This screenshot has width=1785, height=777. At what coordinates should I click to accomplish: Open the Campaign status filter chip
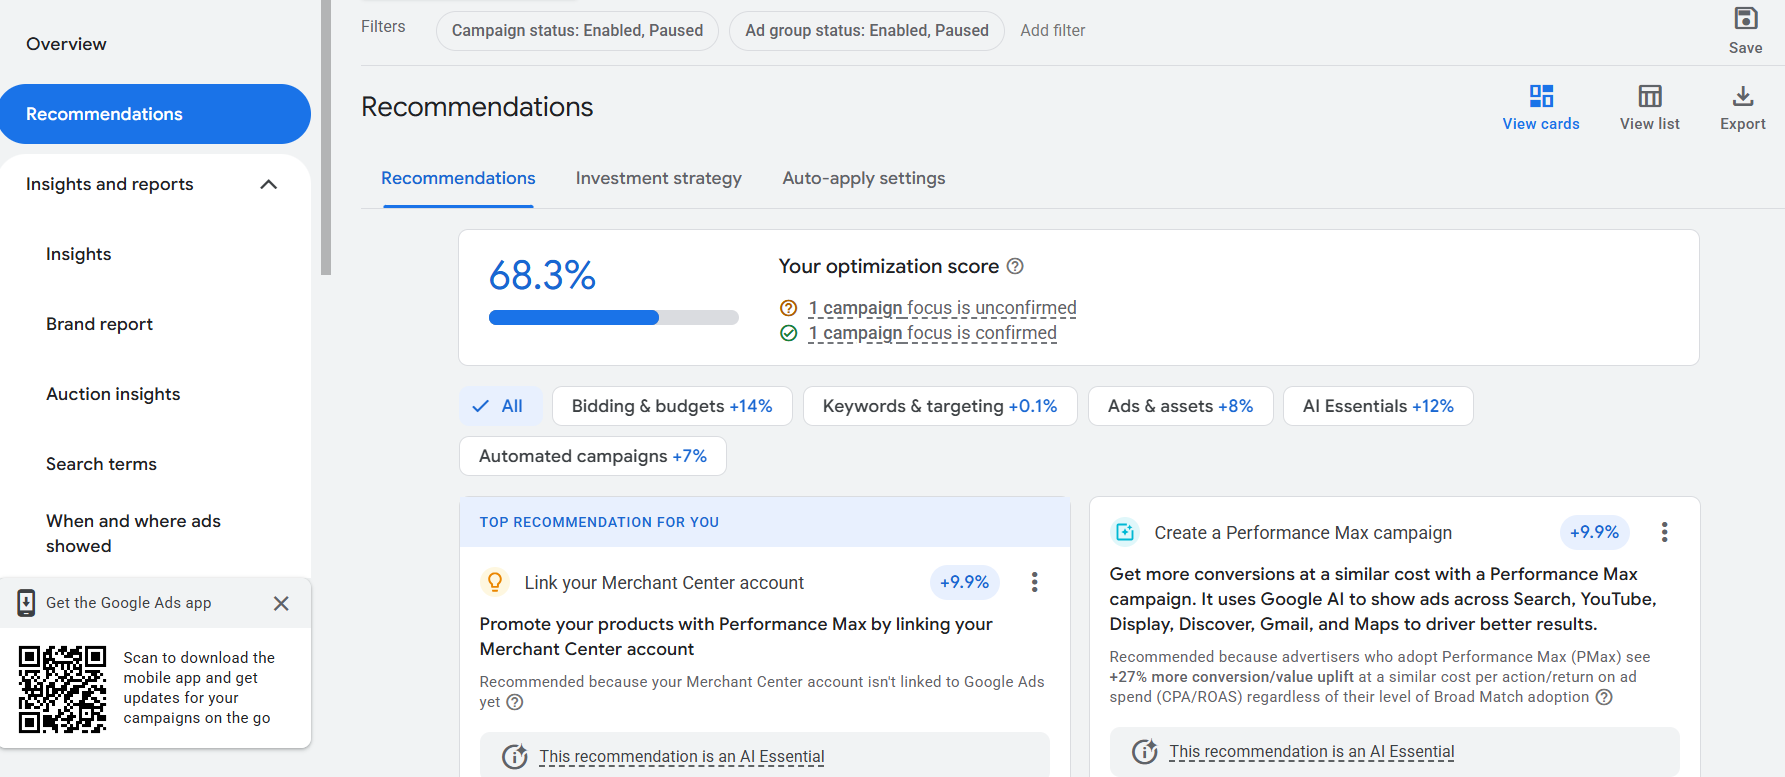point(577,31)
